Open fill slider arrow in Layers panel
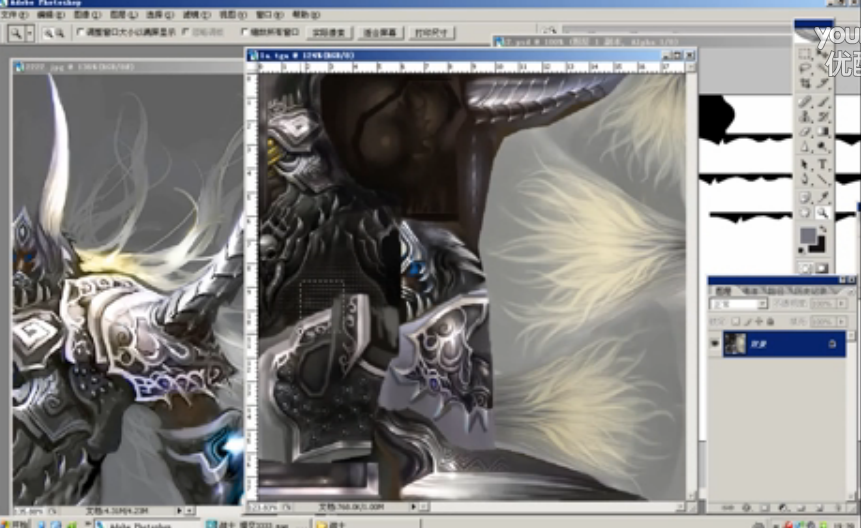 tap(842, 322)
